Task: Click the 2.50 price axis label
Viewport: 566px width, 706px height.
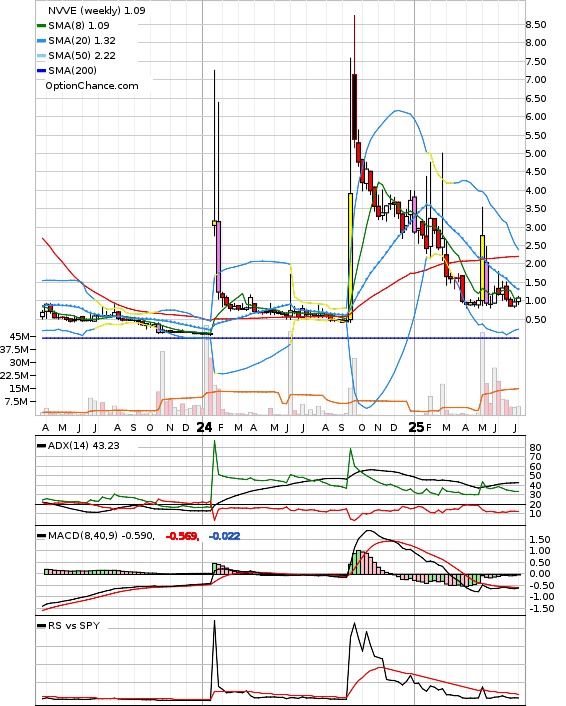Action: pos(536,245)
